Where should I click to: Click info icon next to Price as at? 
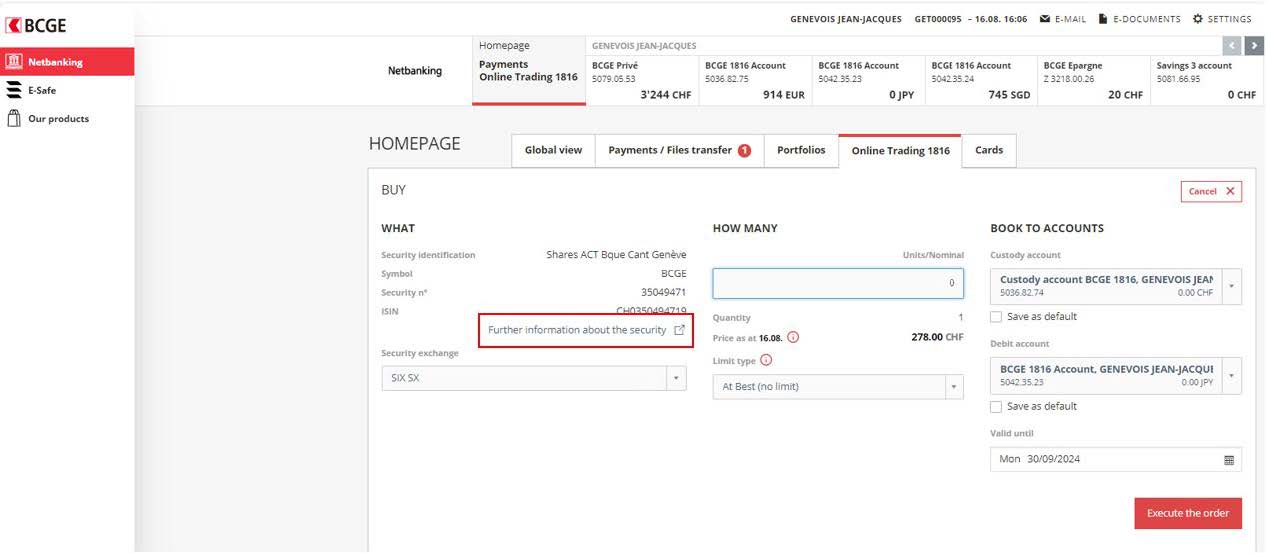[793, 337]
